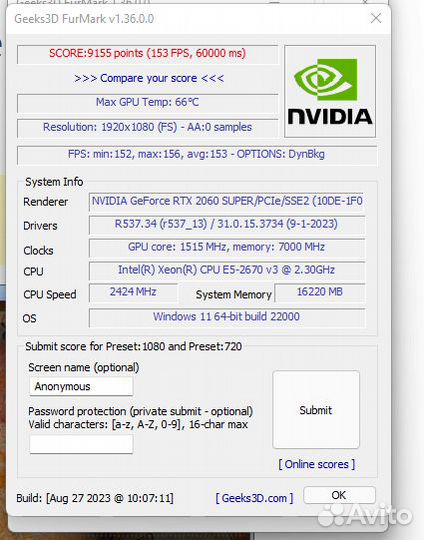Click the System Memory 16220 MB field
Screen dimensions: 424x540
pyautogui.click(x=319, y=293)
